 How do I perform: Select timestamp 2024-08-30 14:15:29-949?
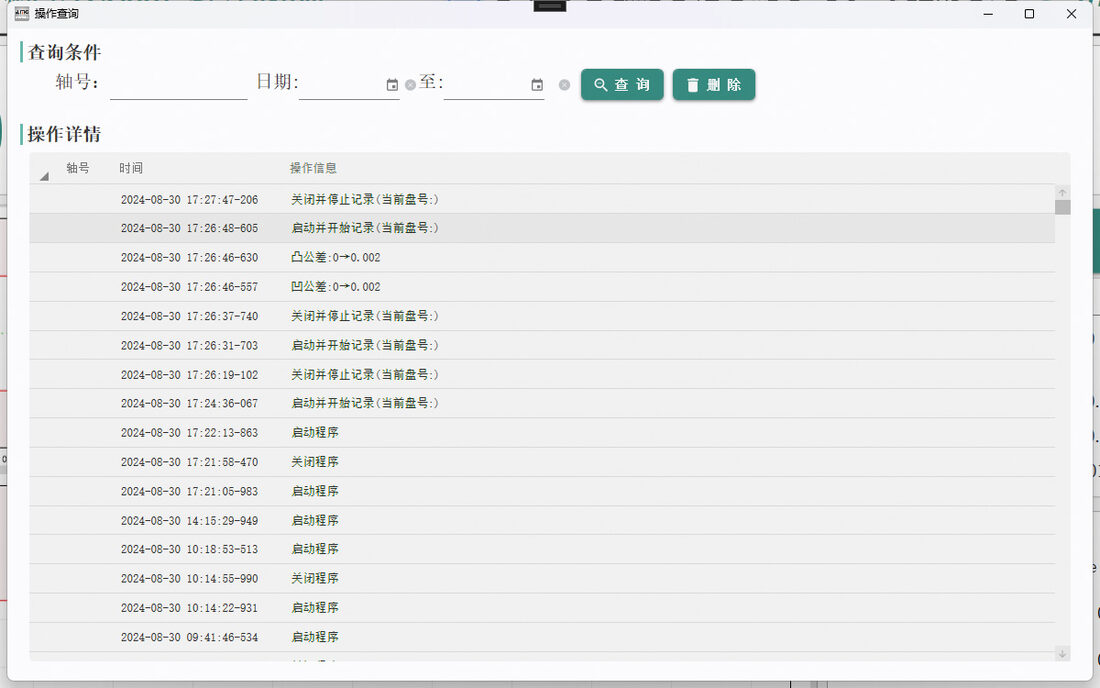pos(189,521)
